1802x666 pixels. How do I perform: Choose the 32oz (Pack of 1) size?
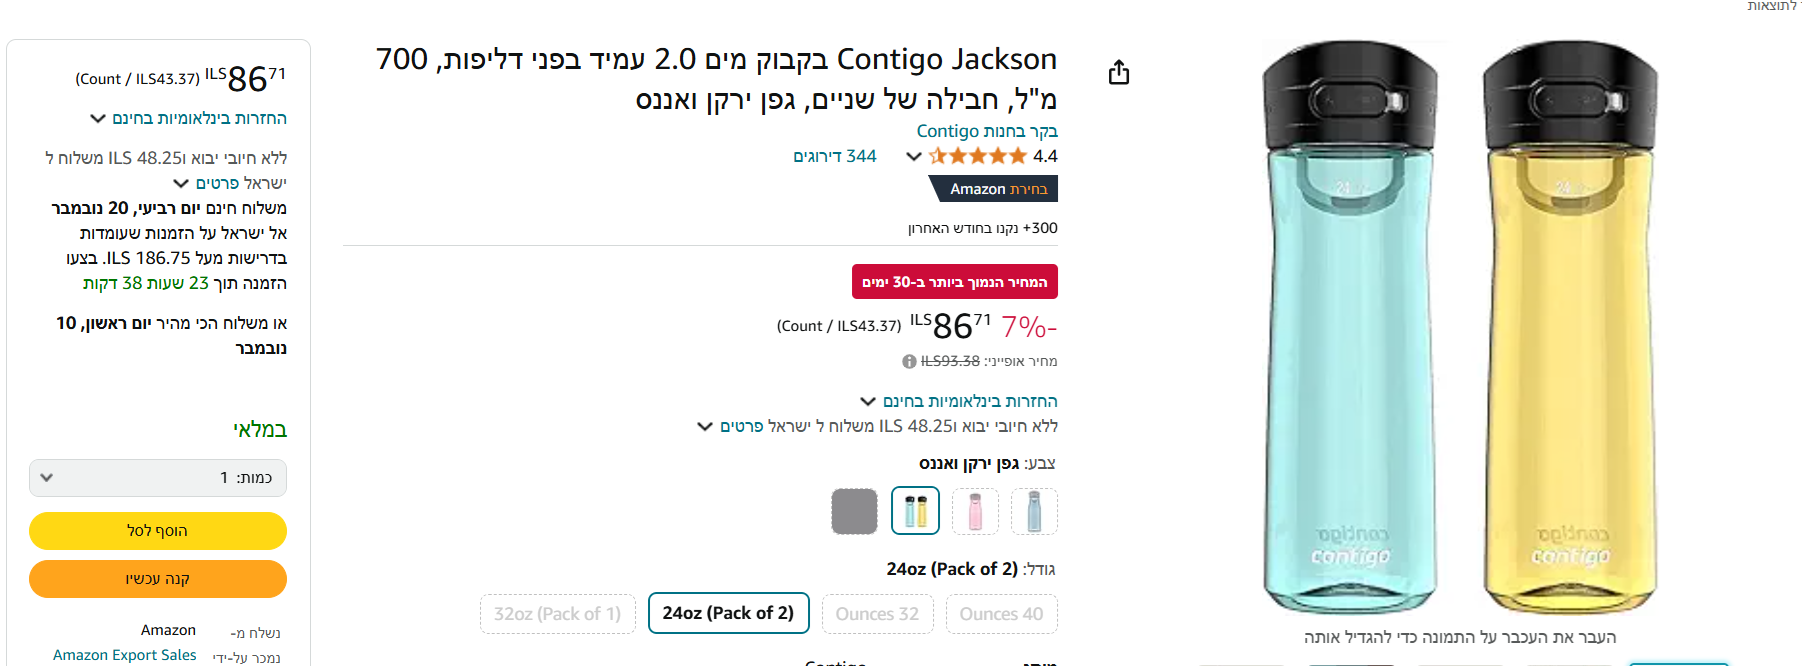click(x=557, y=613)
